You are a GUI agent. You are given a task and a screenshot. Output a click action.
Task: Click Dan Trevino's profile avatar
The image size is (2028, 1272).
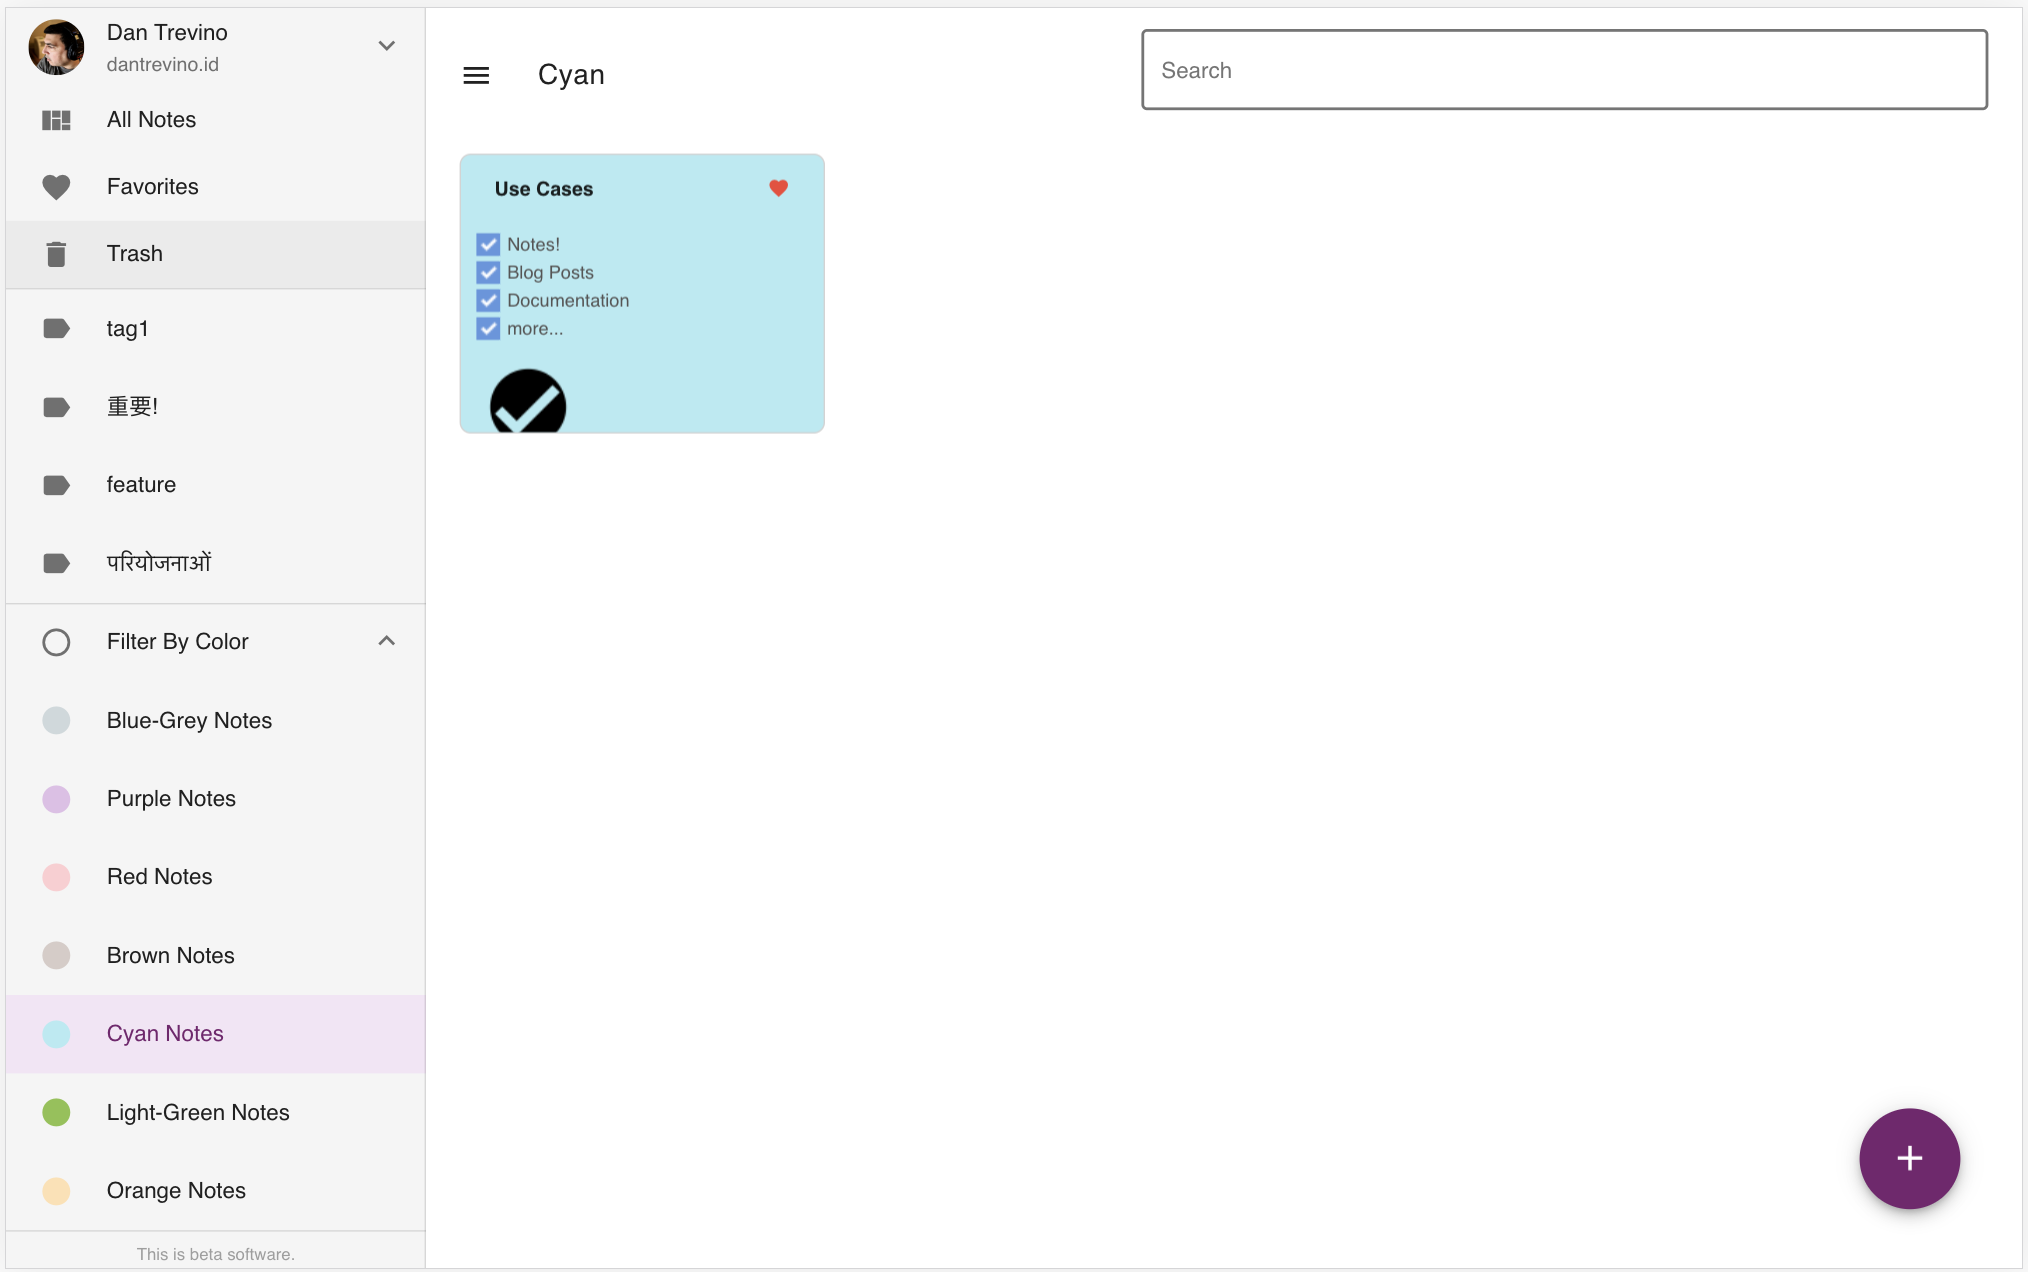click(56, 47)
